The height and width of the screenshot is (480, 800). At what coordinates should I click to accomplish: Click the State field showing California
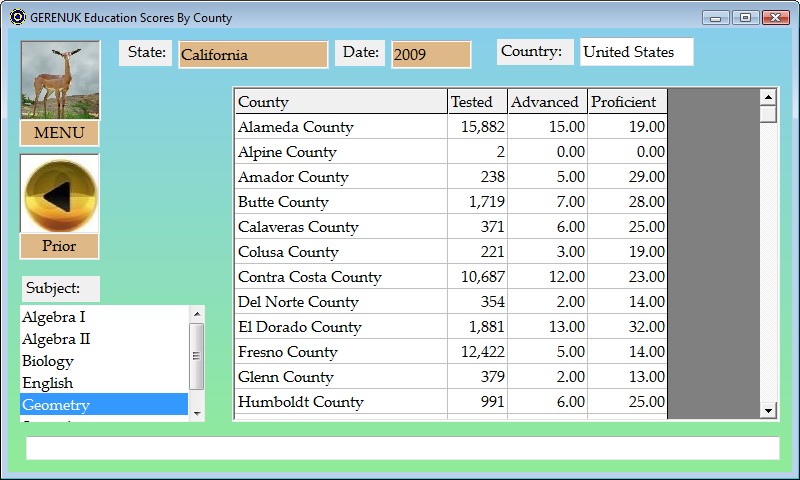pos(253,55)
